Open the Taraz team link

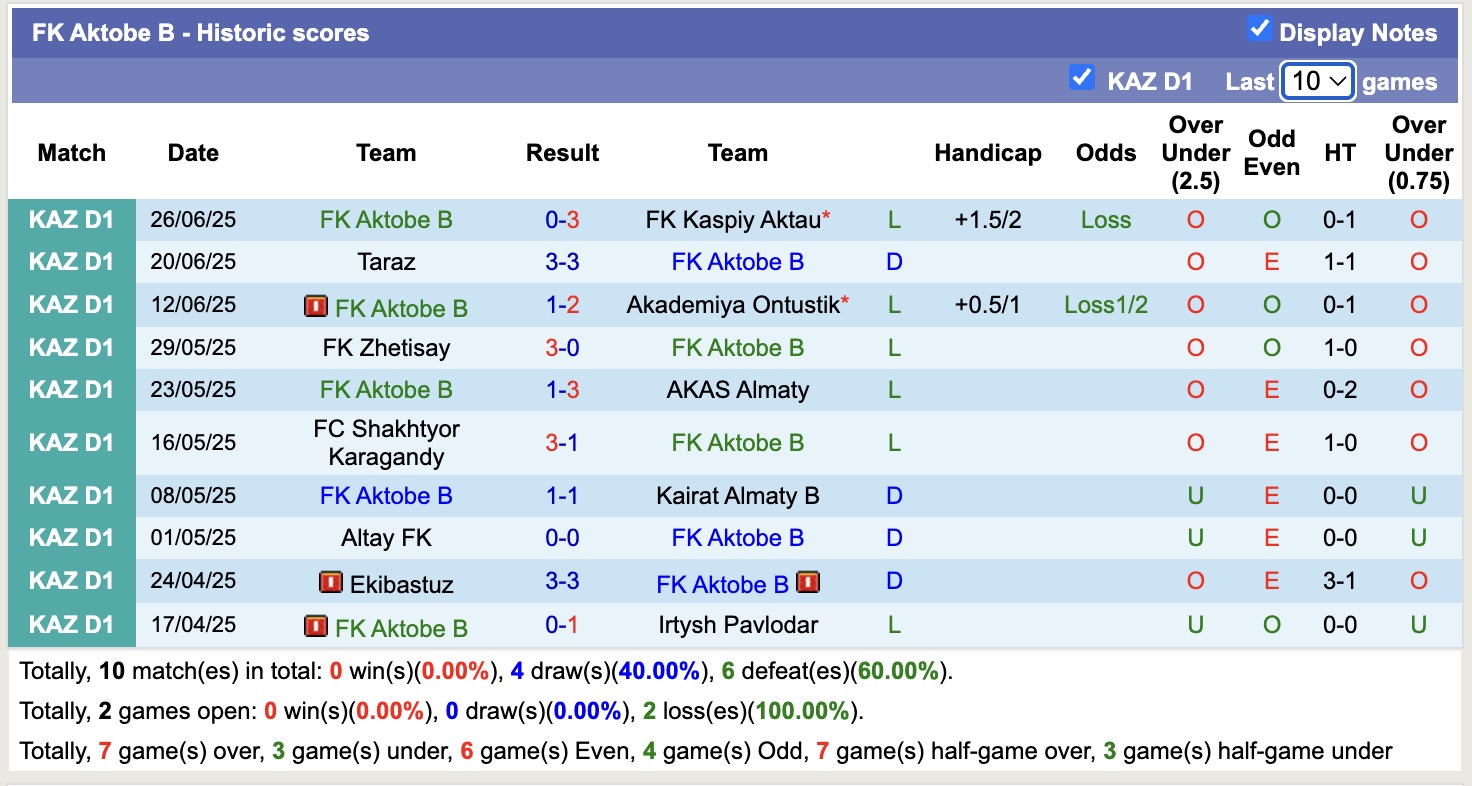pos(386,262)
